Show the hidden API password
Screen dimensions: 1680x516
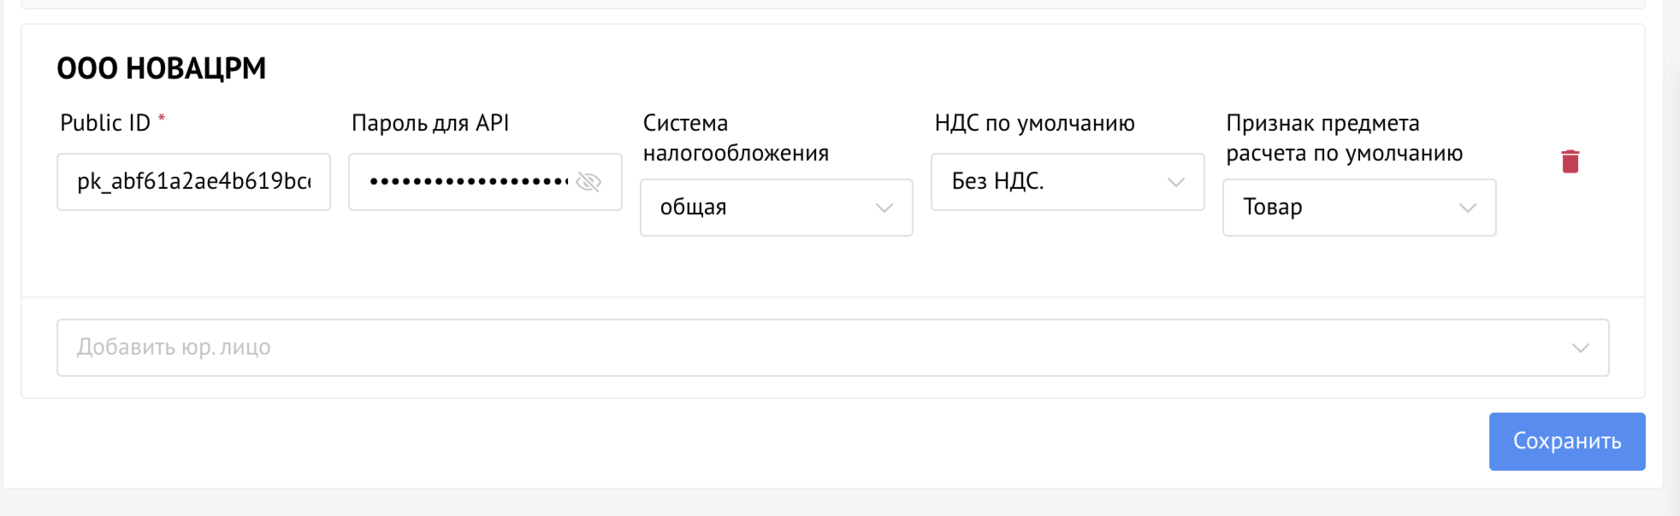589,182
